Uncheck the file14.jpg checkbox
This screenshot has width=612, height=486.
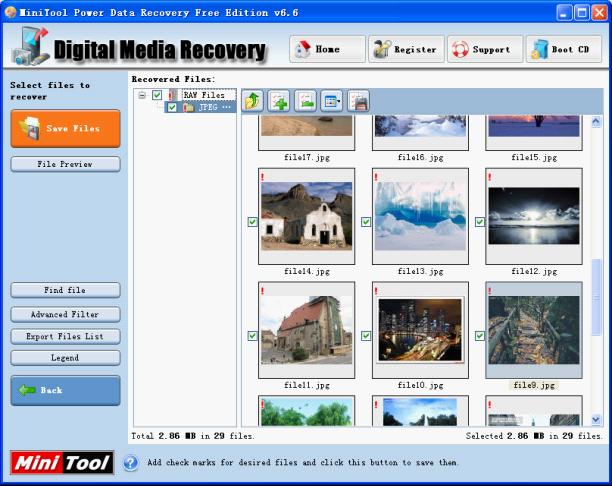tap(253, 222)
